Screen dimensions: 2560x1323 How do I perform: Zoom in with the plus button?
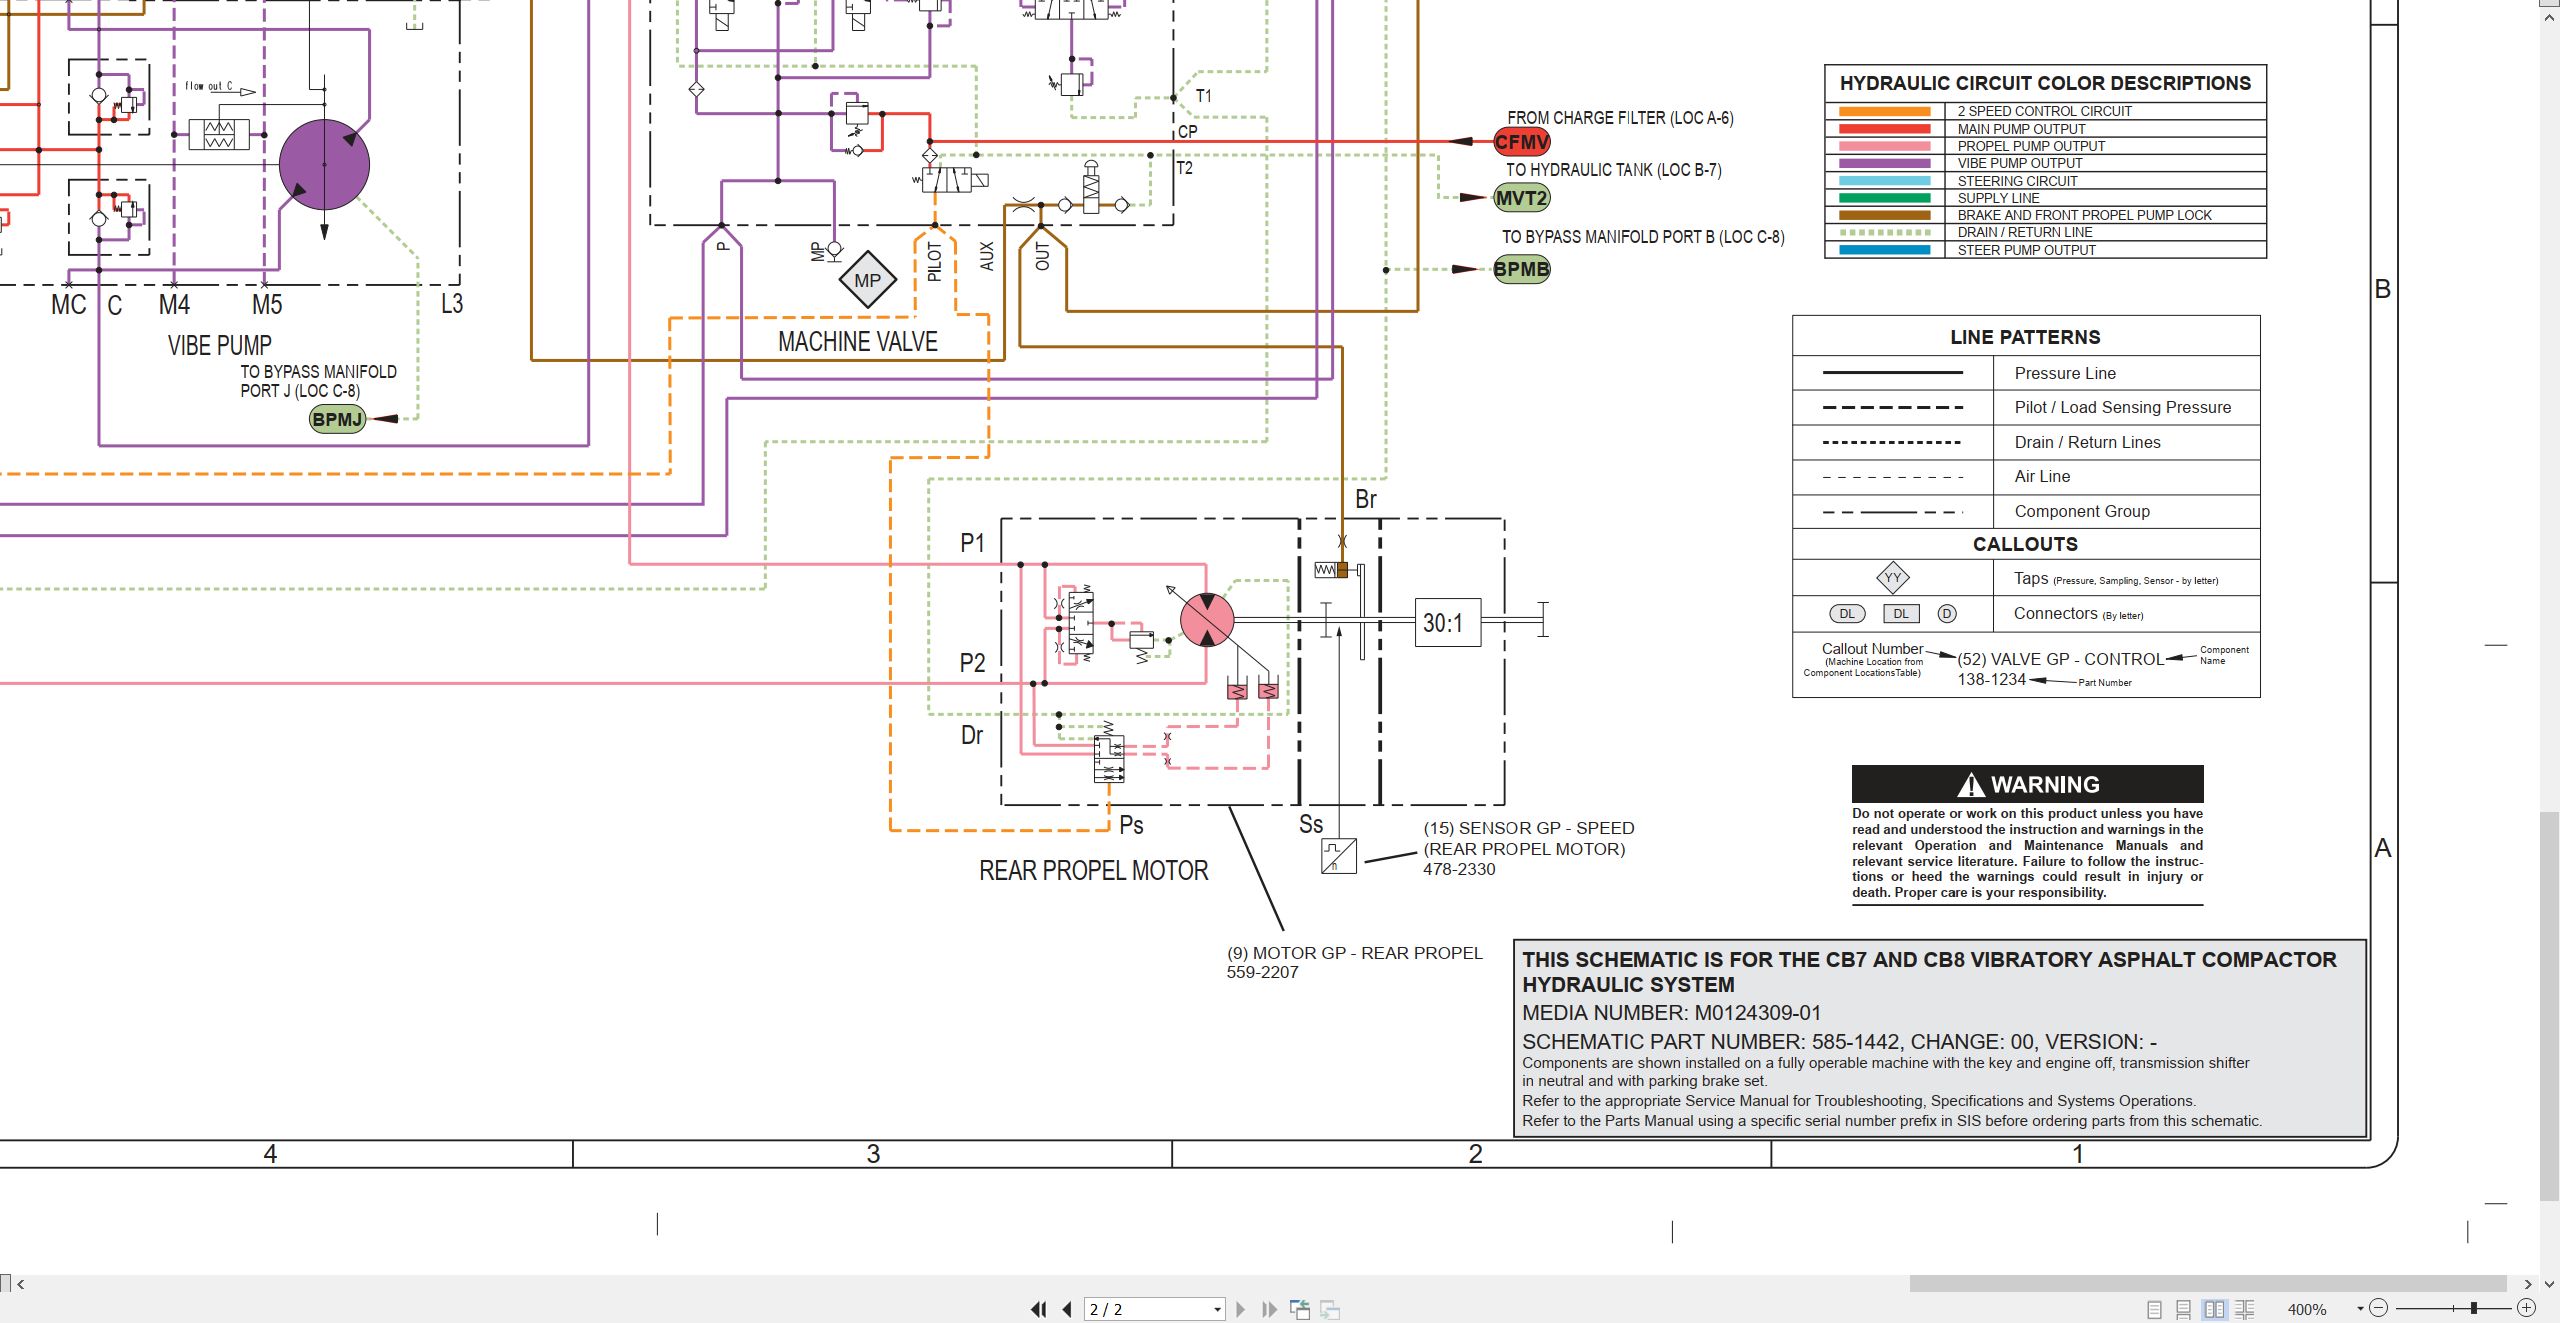pyautogui.click(x=2526, y=1308)
